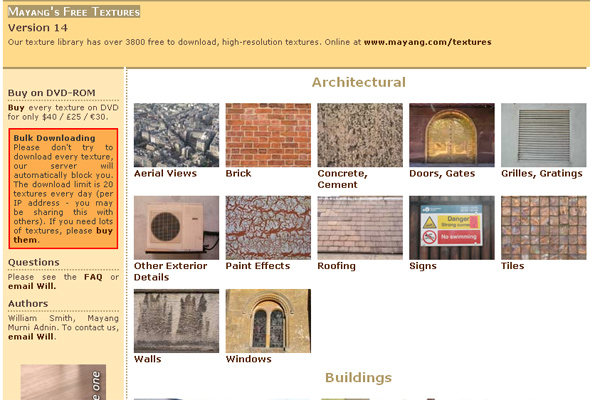
Task: Click the Buy link under DVD-ROM
Action: click(x=16, y=108)
